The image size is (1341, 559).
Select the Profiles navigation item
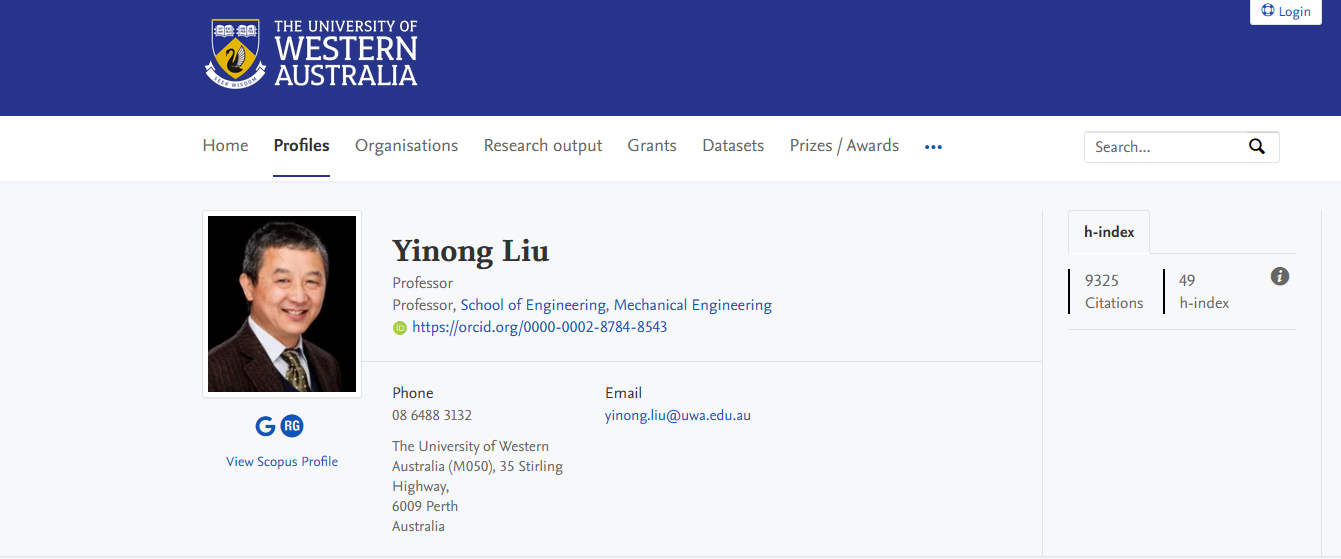click(301, 146)
